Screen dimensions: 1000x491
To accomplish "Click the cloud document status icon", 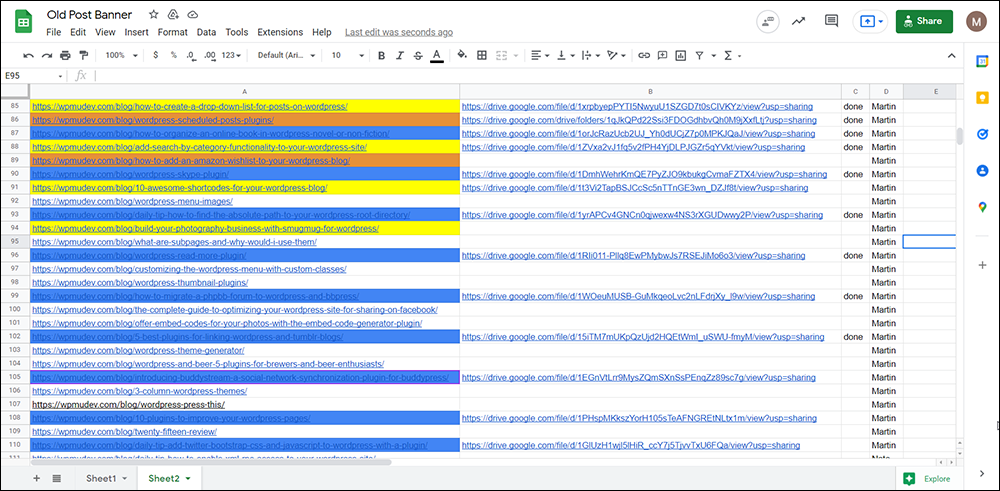I will 192,15.
